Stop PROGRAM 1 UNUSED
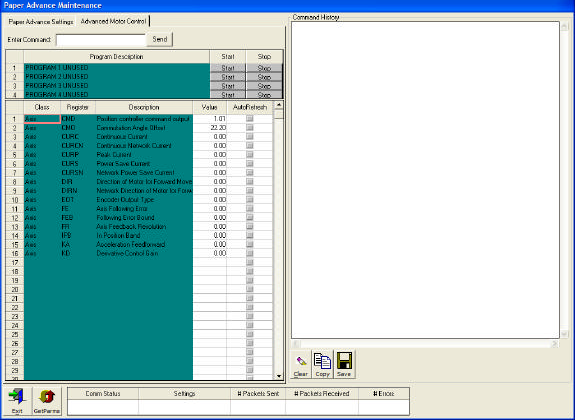Viewport: 575px width, 420px height. (x=264, y=68)
